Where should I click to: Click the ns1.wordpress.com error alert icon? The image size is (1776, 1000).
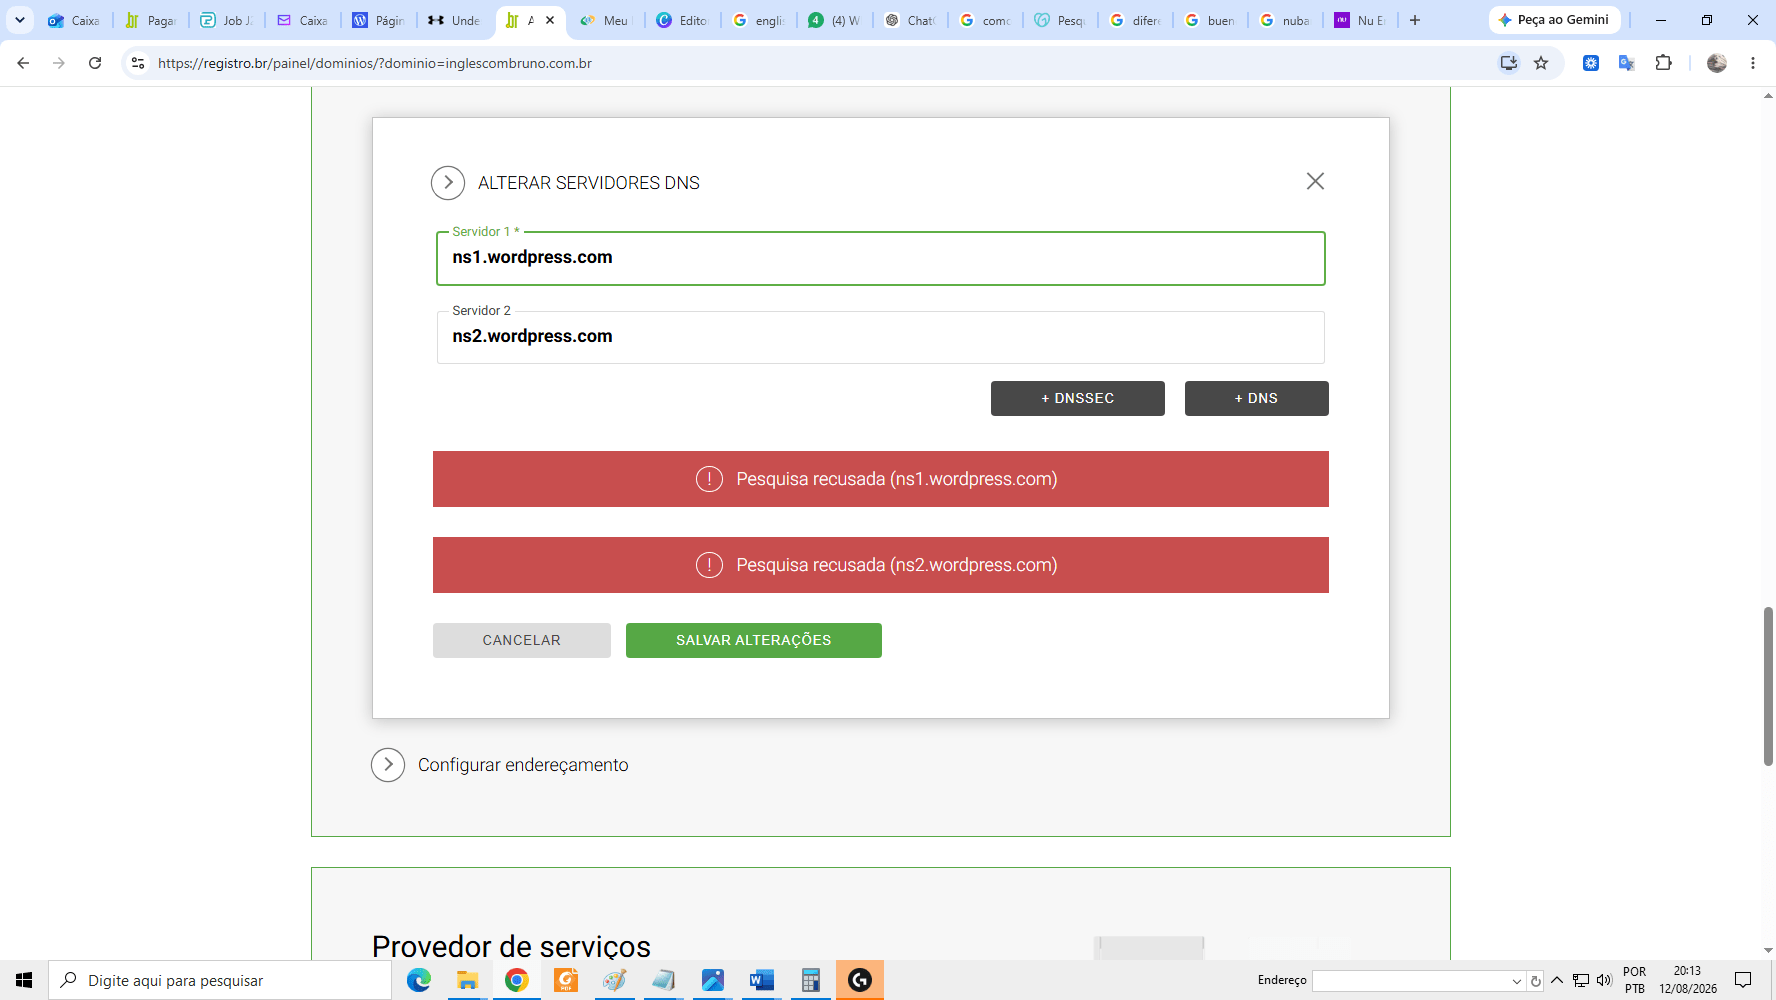[709, 479]
